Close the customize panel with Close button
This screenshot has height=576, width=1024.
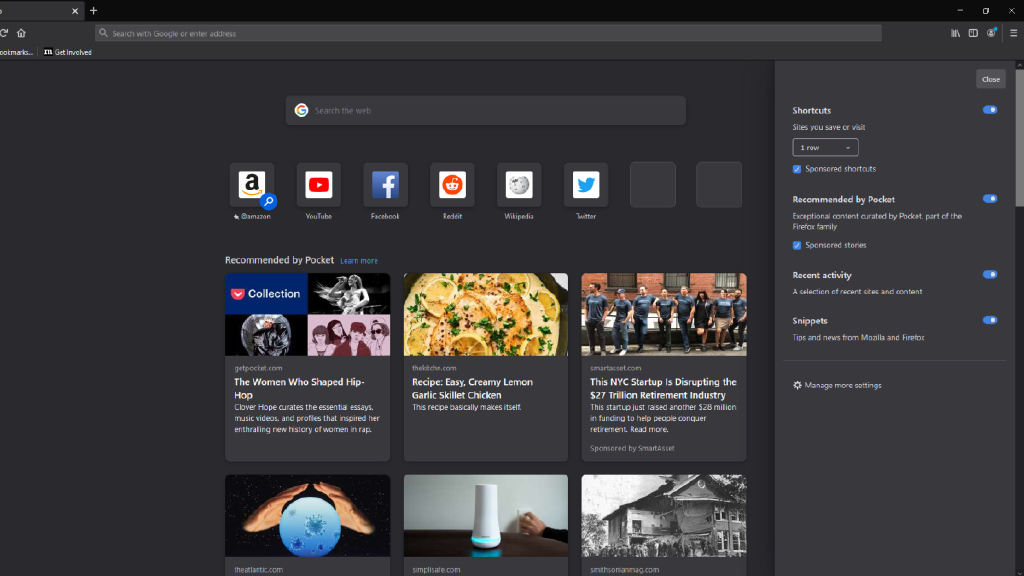coord(990,79)
